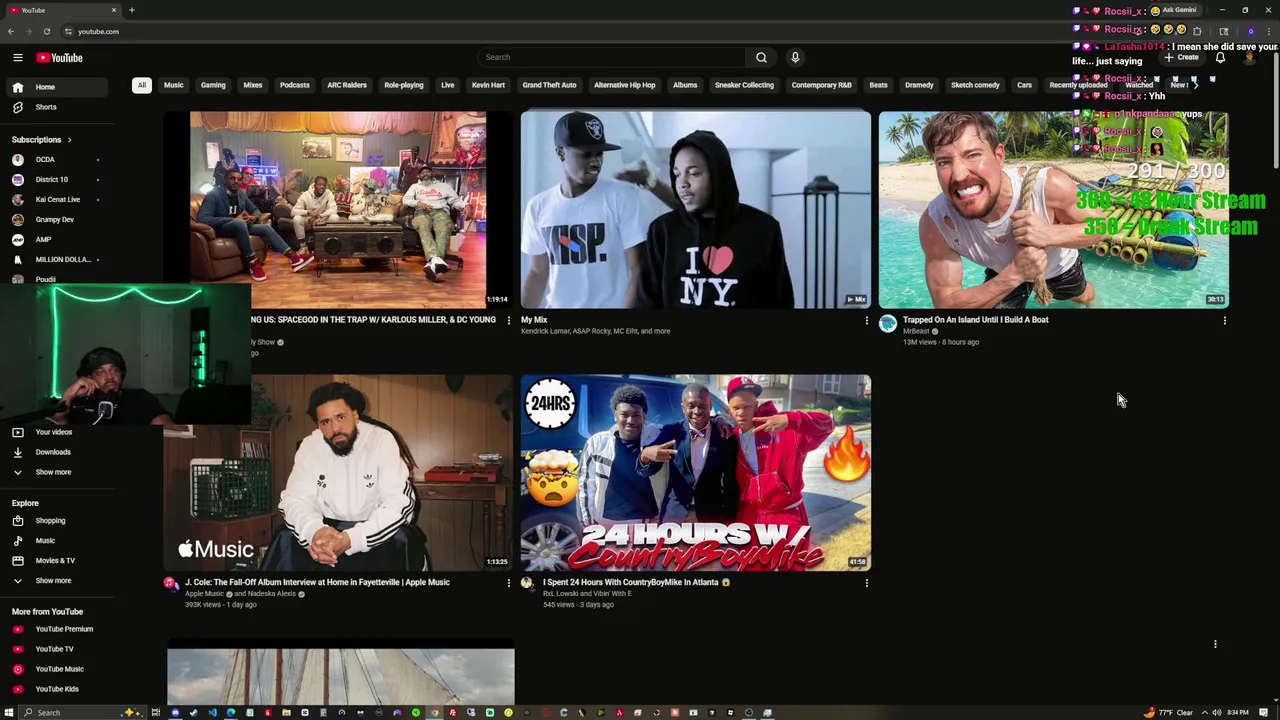Viewport: 1280px width, 720px height.
Task: Select the Mixes filter chip
Action: [253, 85]
